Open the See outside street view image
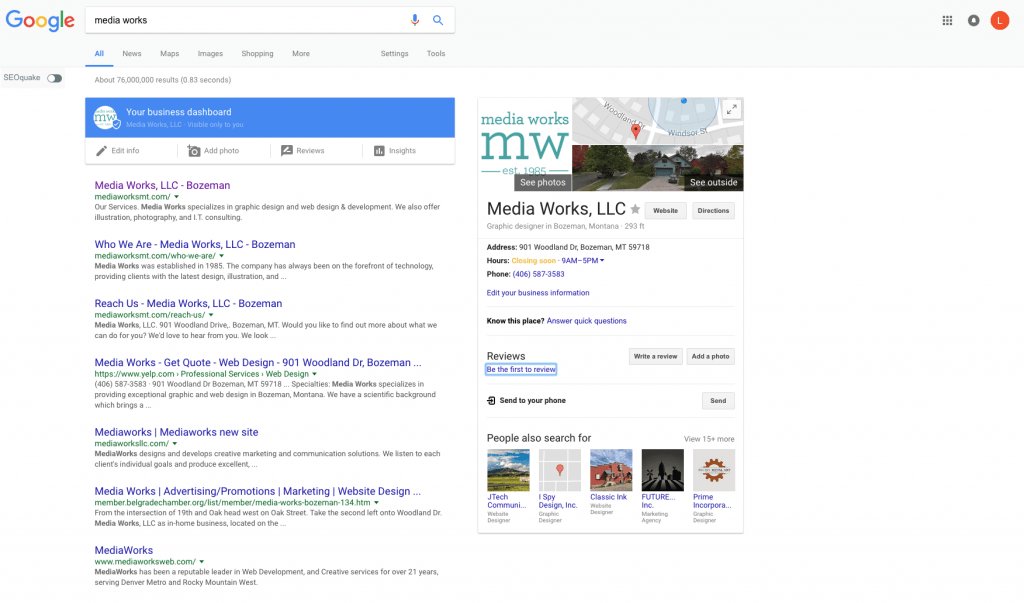 pyautogui.click(x=658, y=168)
